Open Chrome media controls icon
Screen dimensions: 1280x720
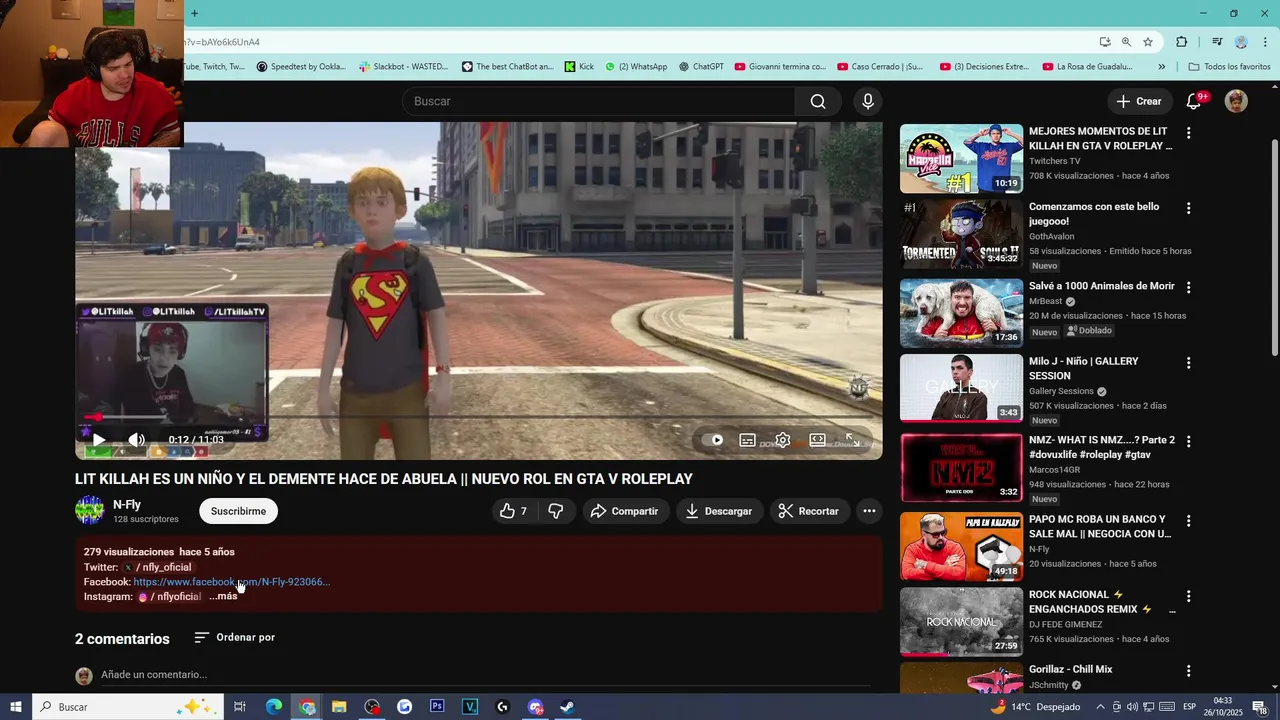[x=1217, y=42]
